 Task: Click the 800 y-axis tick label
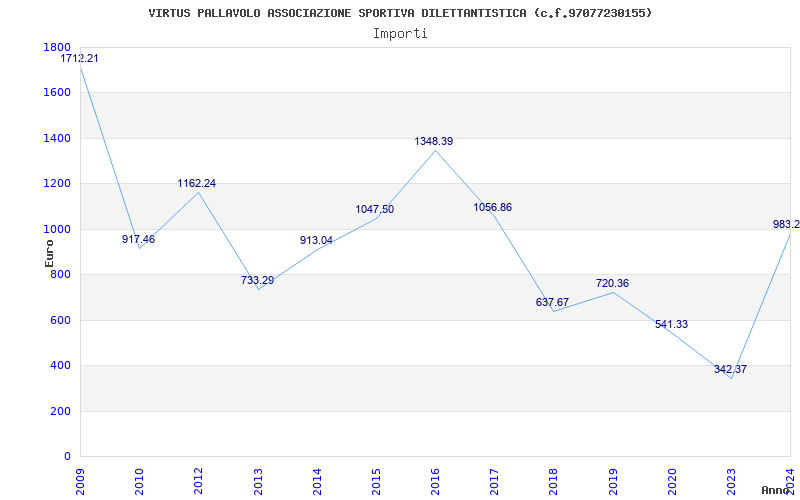point(60,274)
